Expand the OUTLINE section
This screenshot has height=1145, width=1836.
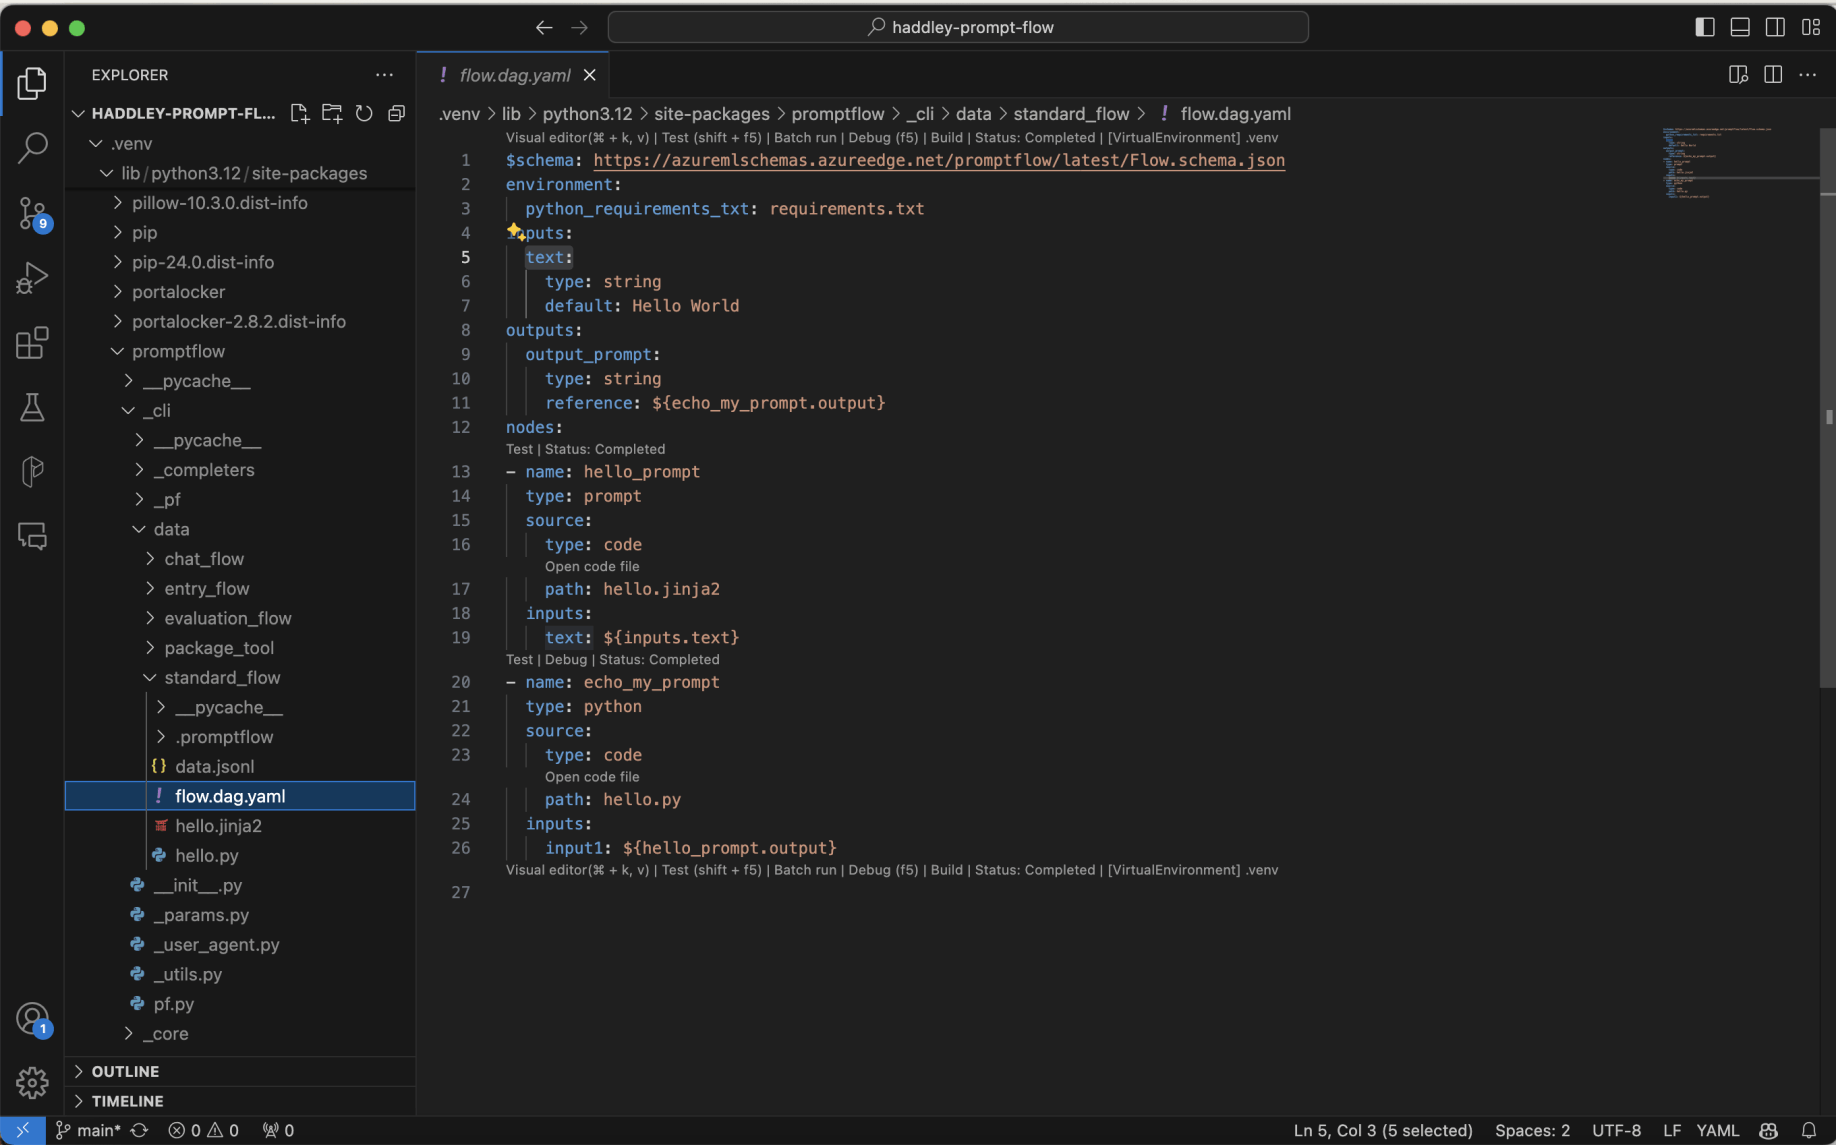click(125, 1071)
